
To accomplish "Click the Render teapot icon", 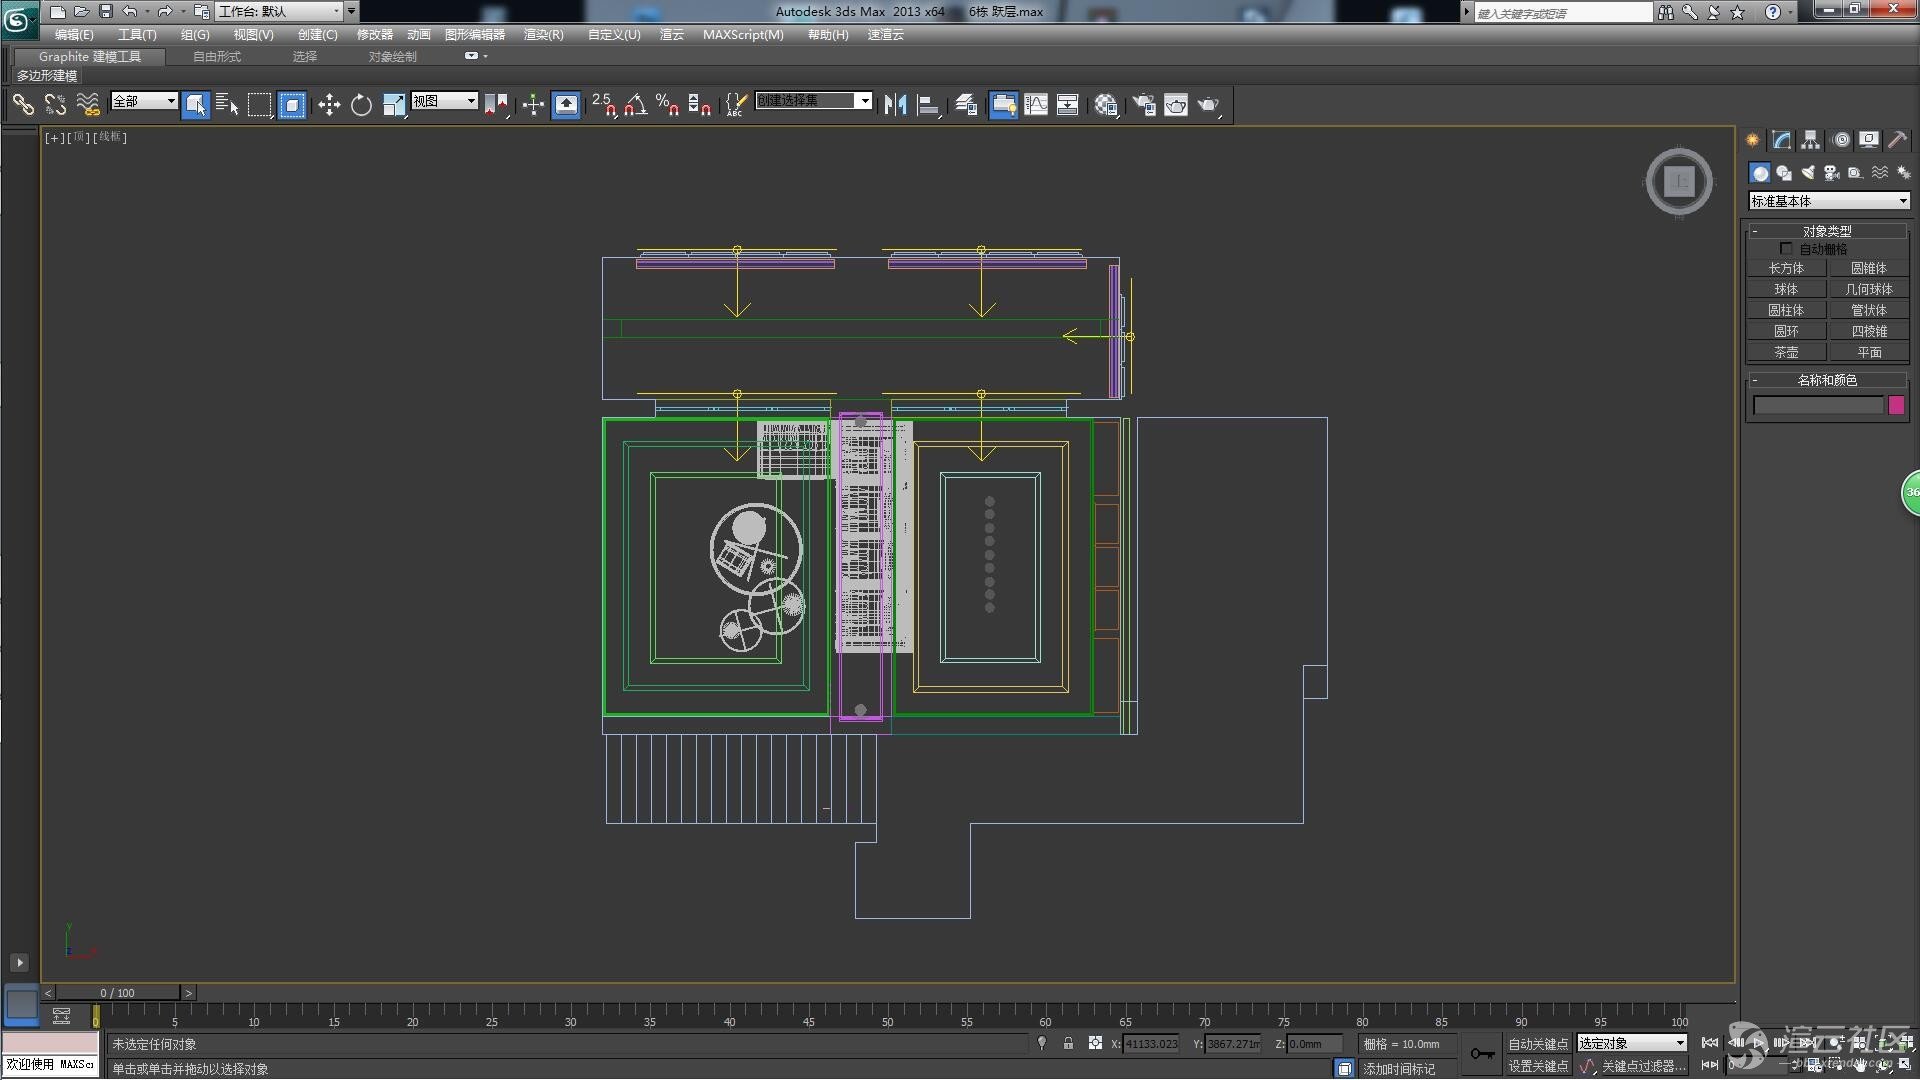I will [1208, 105].
